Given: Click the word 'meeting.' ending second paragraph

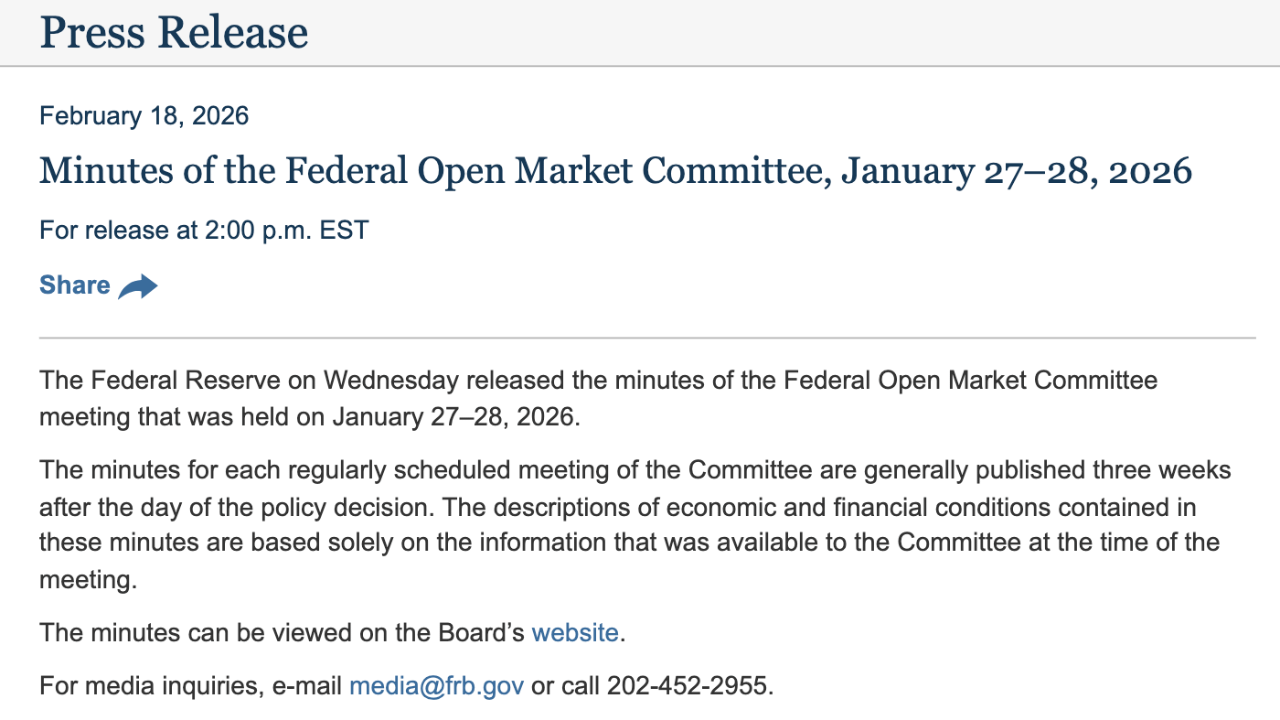Looking at the screenshot, I should (88, 580).
